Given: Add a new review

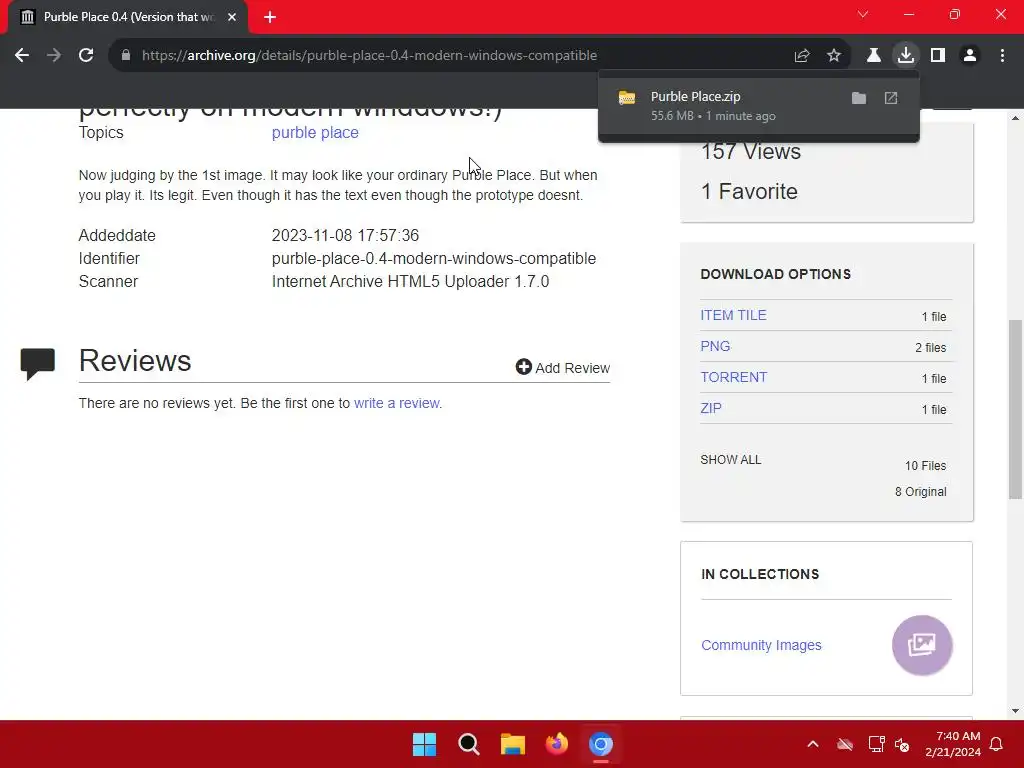Looking at the screenshot, I should coord(563,368).
